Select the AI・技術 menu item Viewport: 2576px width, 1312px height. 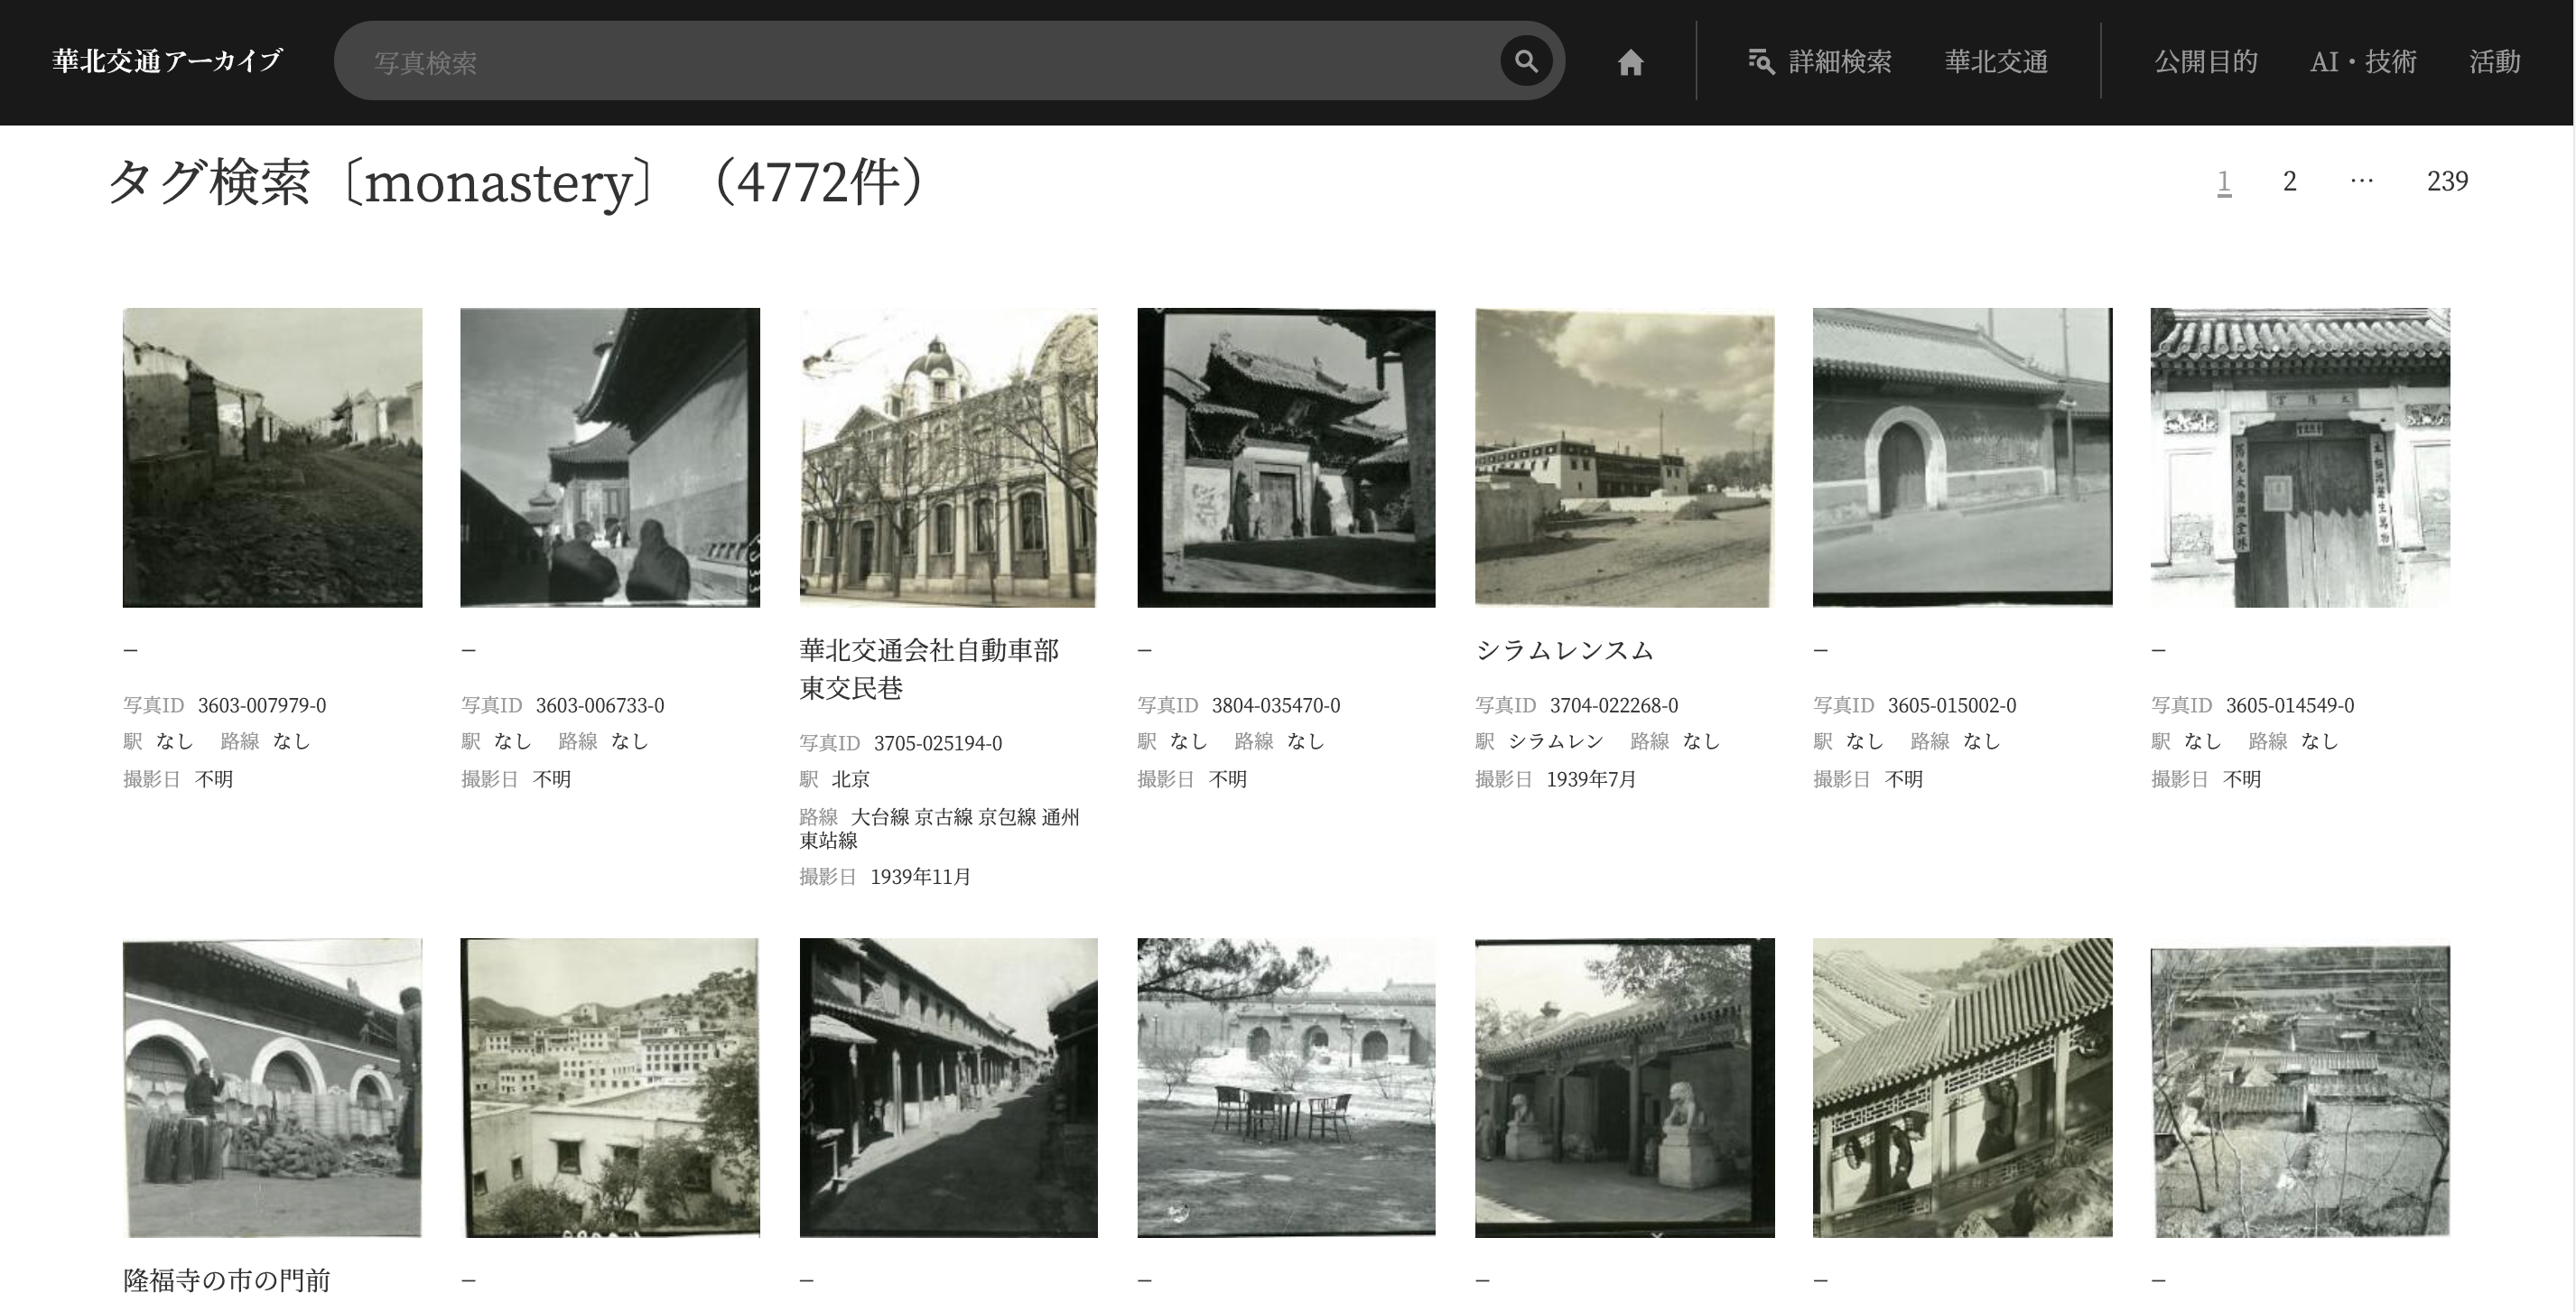(2362, 62)
